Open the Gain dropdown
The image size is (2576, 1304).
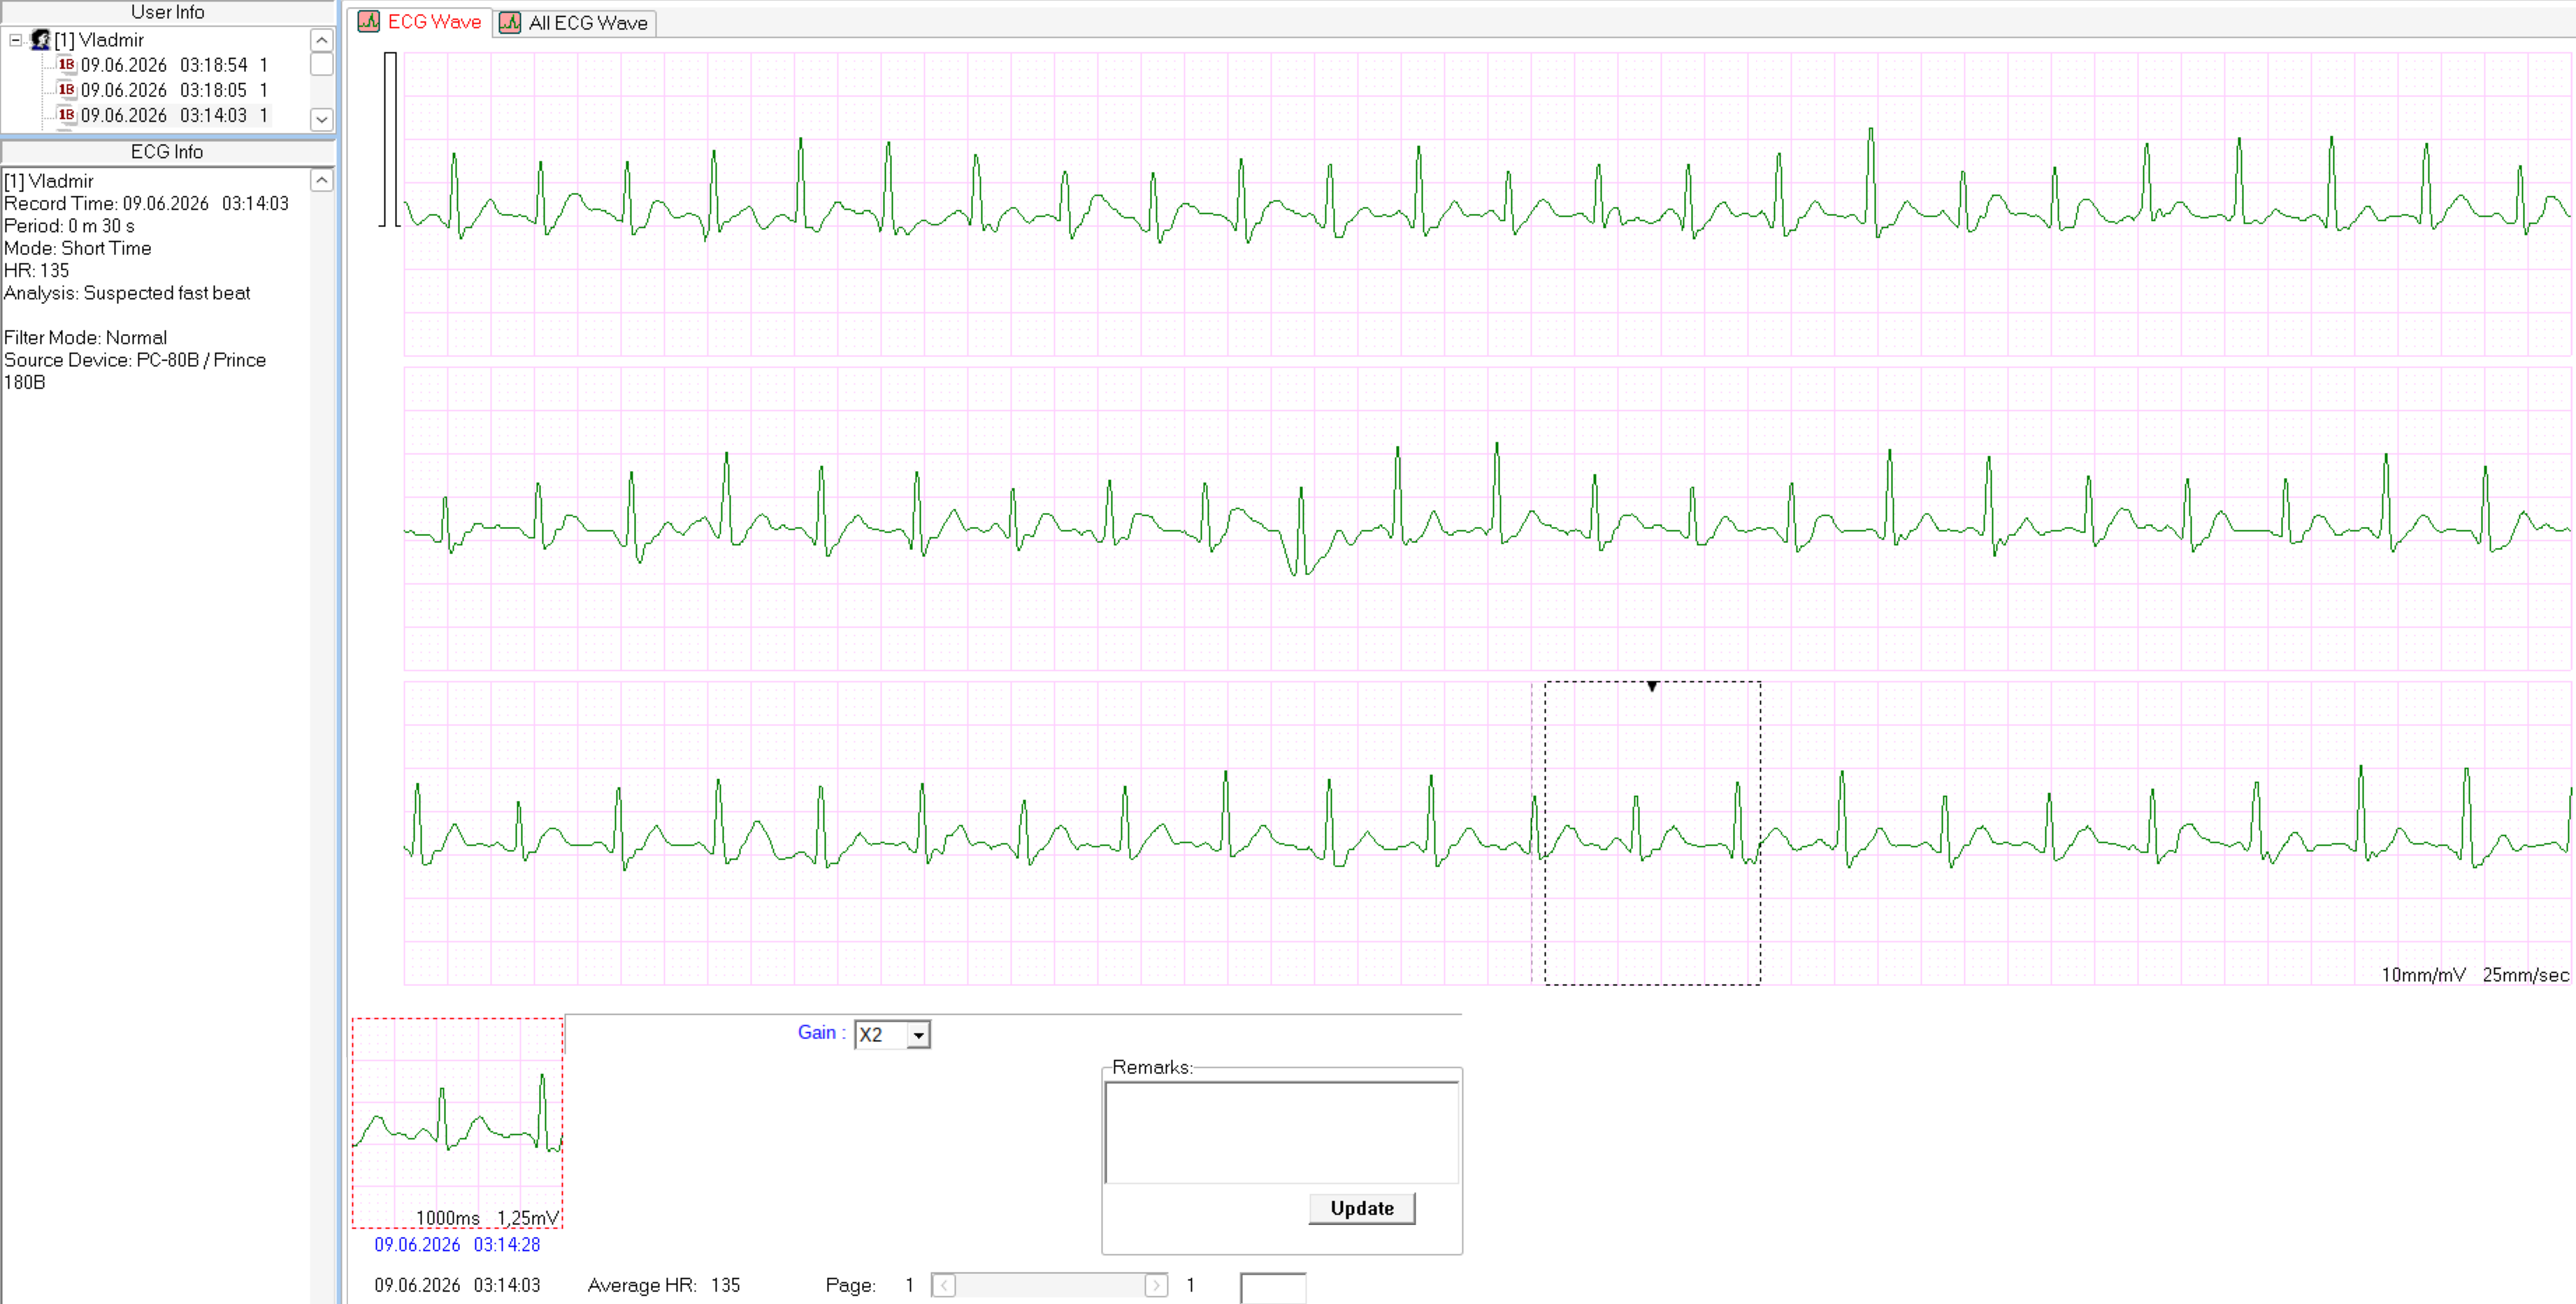[x=918, y=1035]
